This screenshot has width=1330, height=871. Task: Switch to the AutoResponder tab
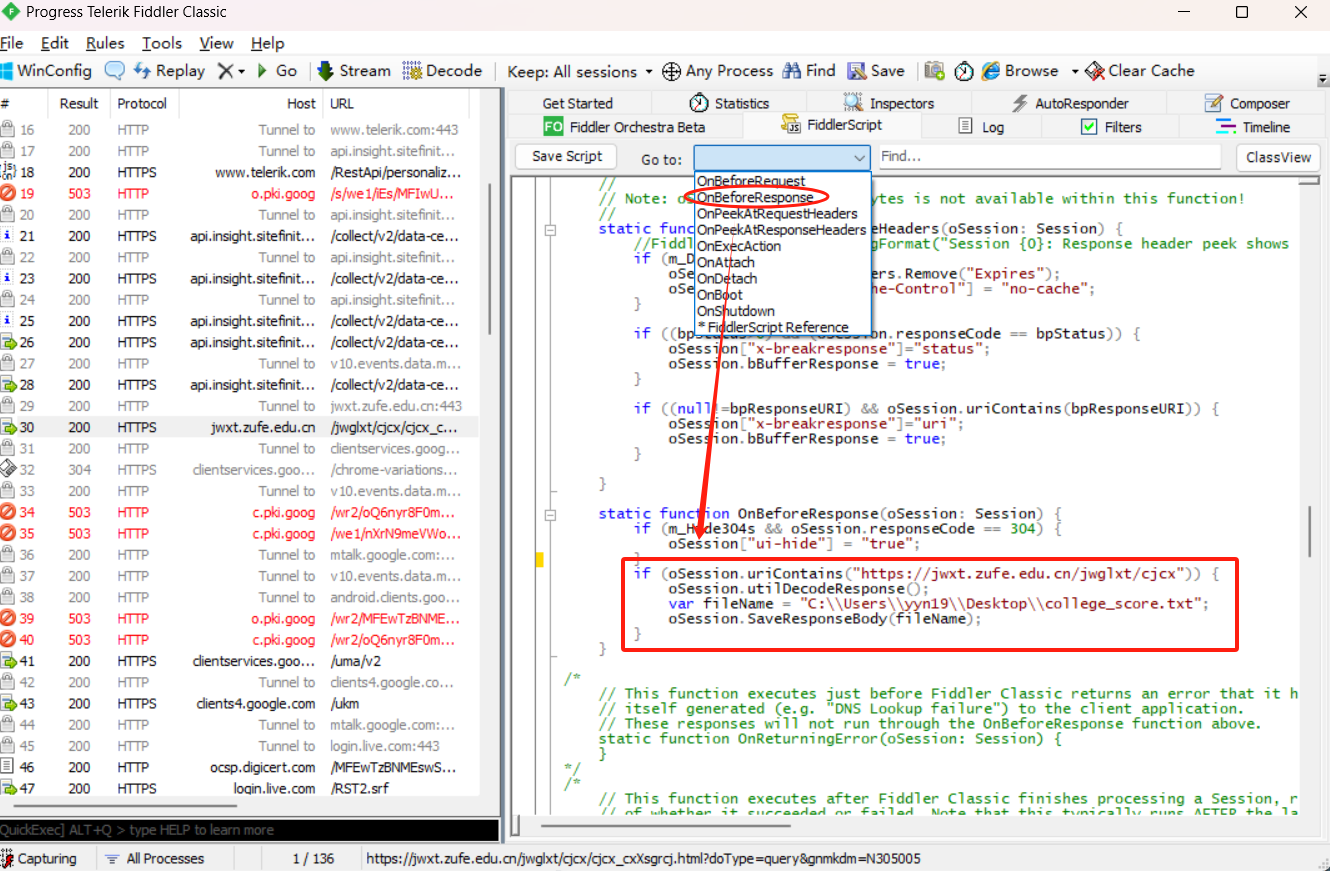1069,103
